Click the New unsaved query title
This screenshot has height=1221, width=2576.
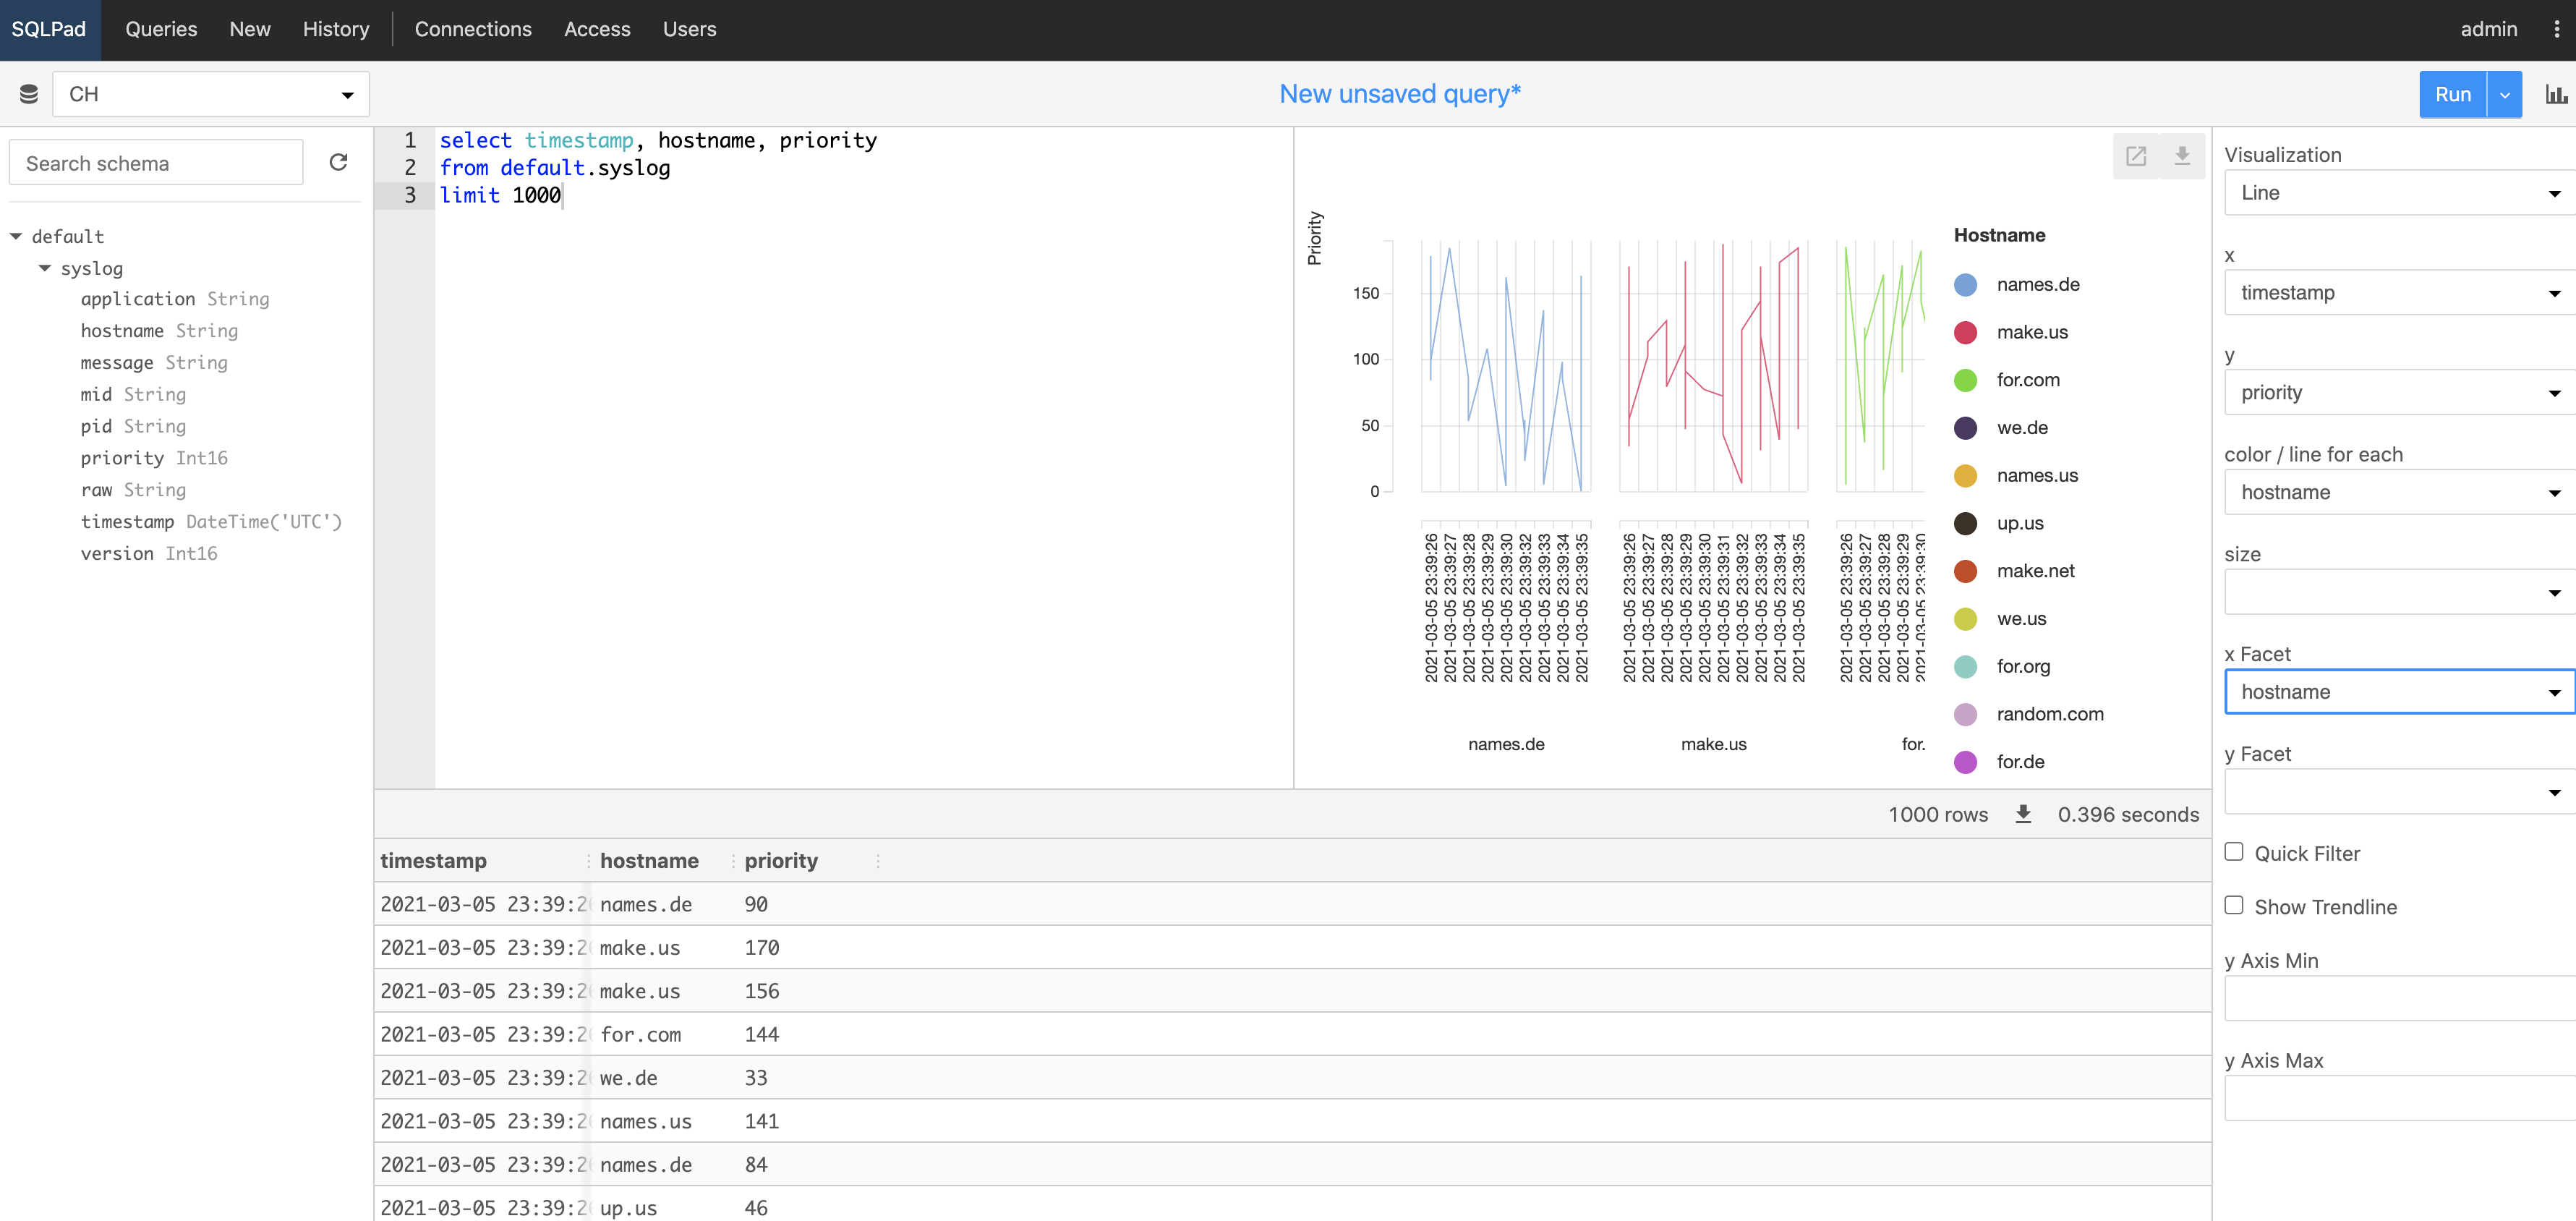(1399, 94)
